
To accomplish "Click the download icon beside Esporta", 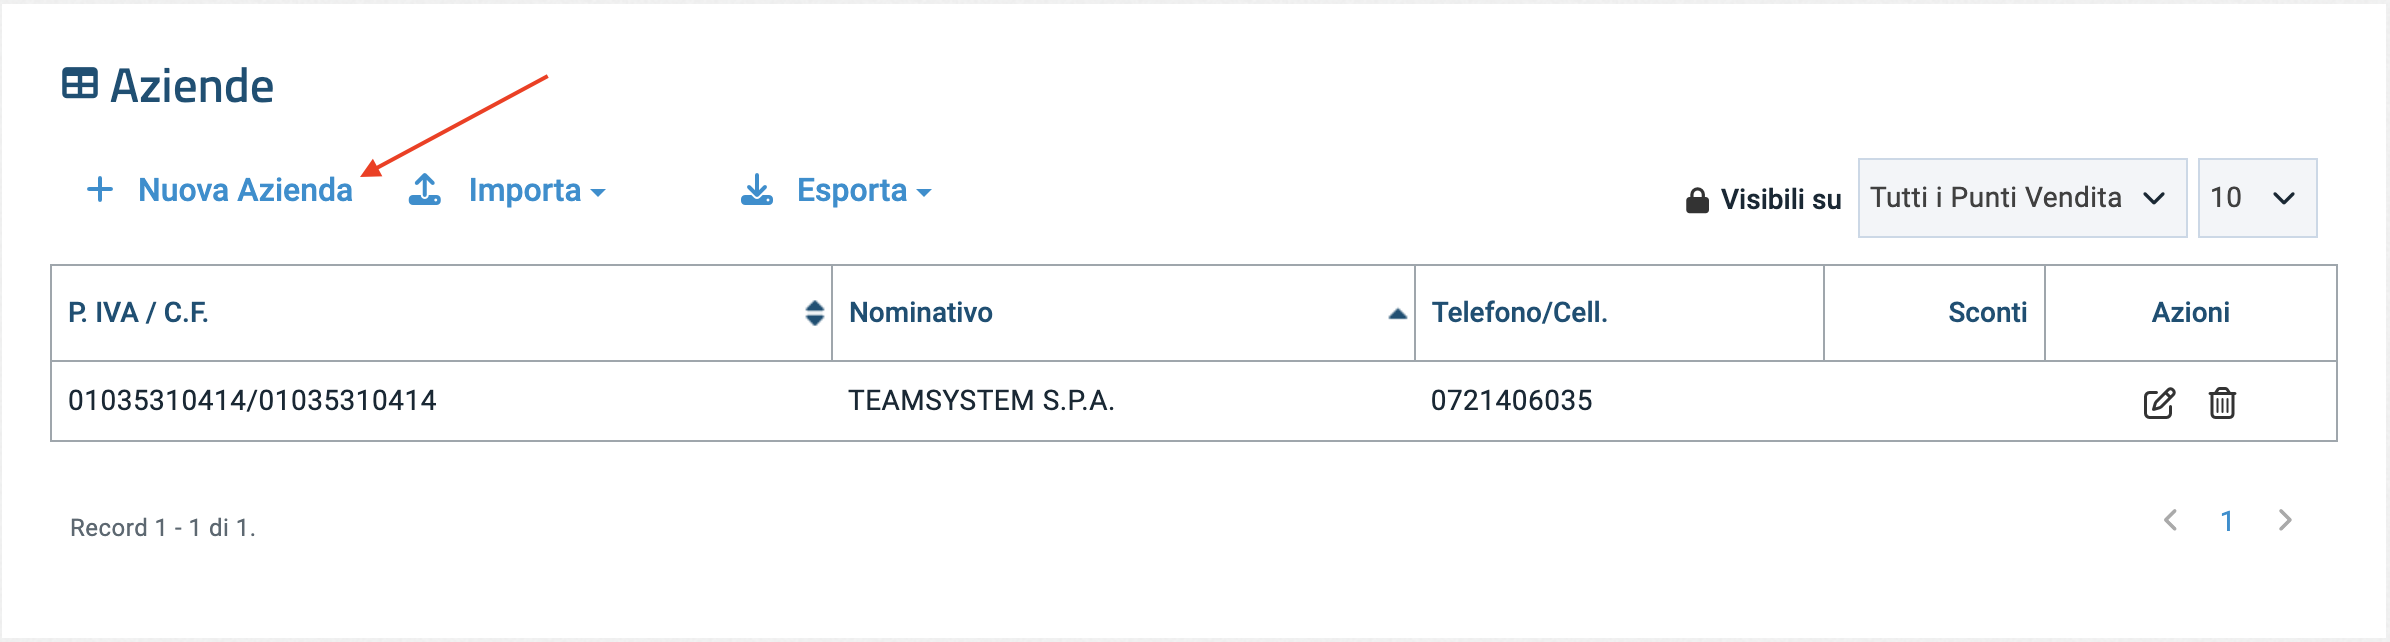I will (x=757, y=190).
